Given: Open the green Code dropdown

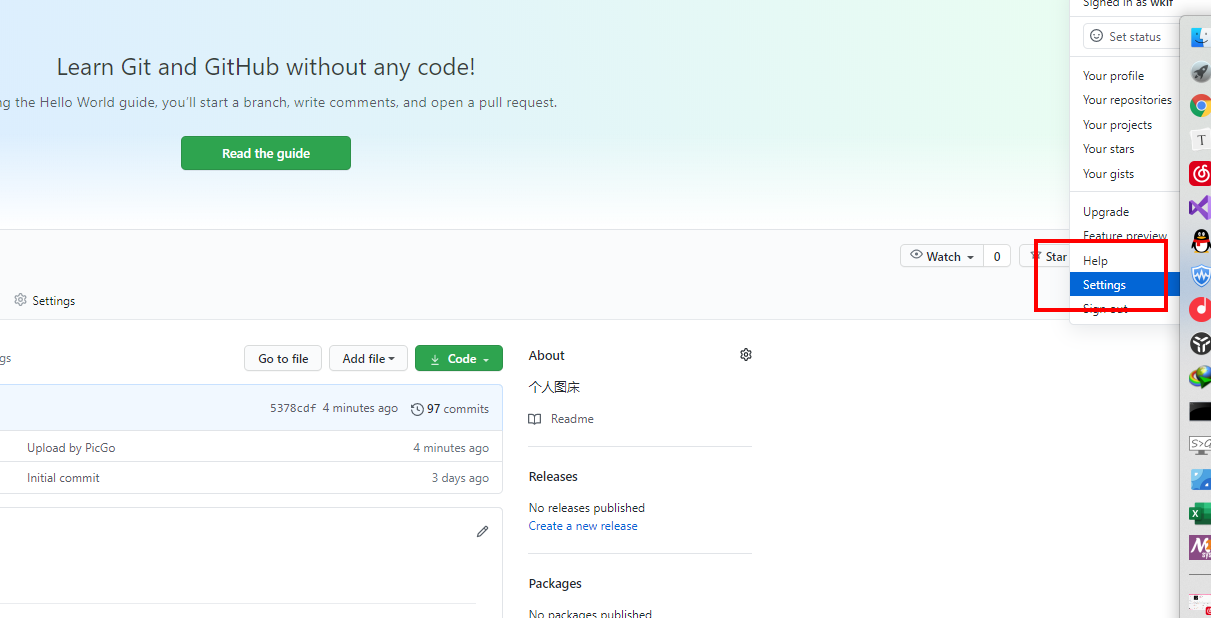Looking at the screenshot, I should pos(459,359).
